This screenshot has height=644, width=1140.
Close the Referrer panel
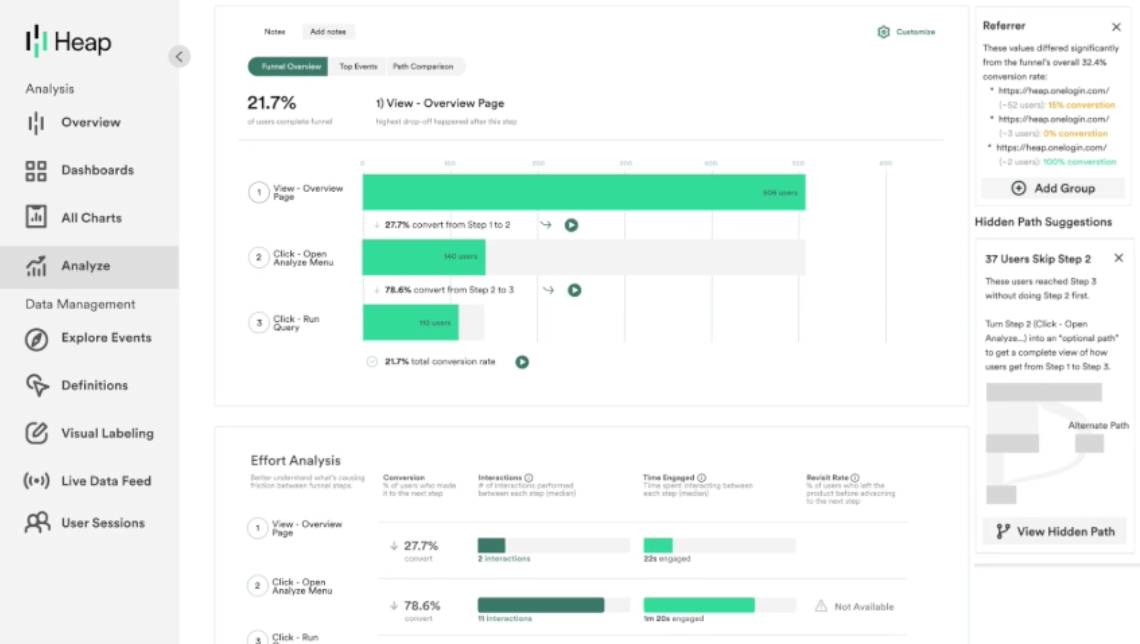coord(1116,27)
